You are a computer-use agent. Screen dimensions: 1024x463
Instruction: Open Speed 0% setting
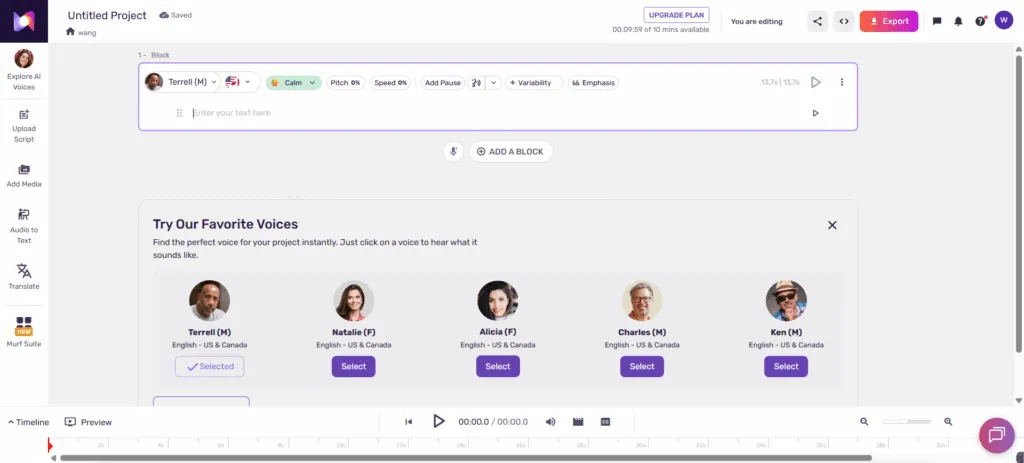coord(391,83)
